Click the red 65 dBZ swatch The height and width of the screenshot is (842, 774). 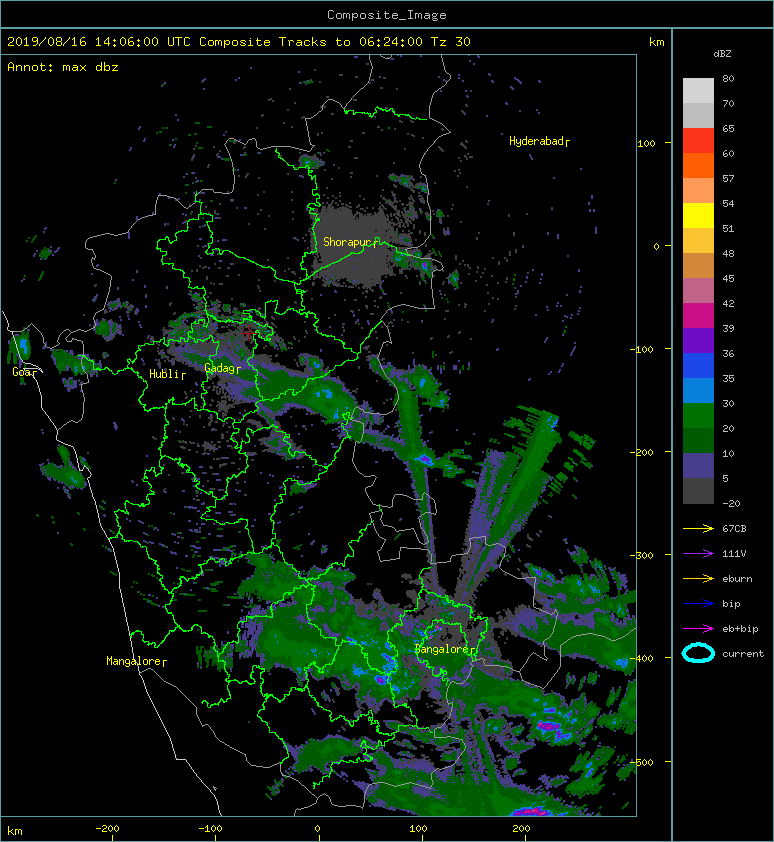point(698,140)
